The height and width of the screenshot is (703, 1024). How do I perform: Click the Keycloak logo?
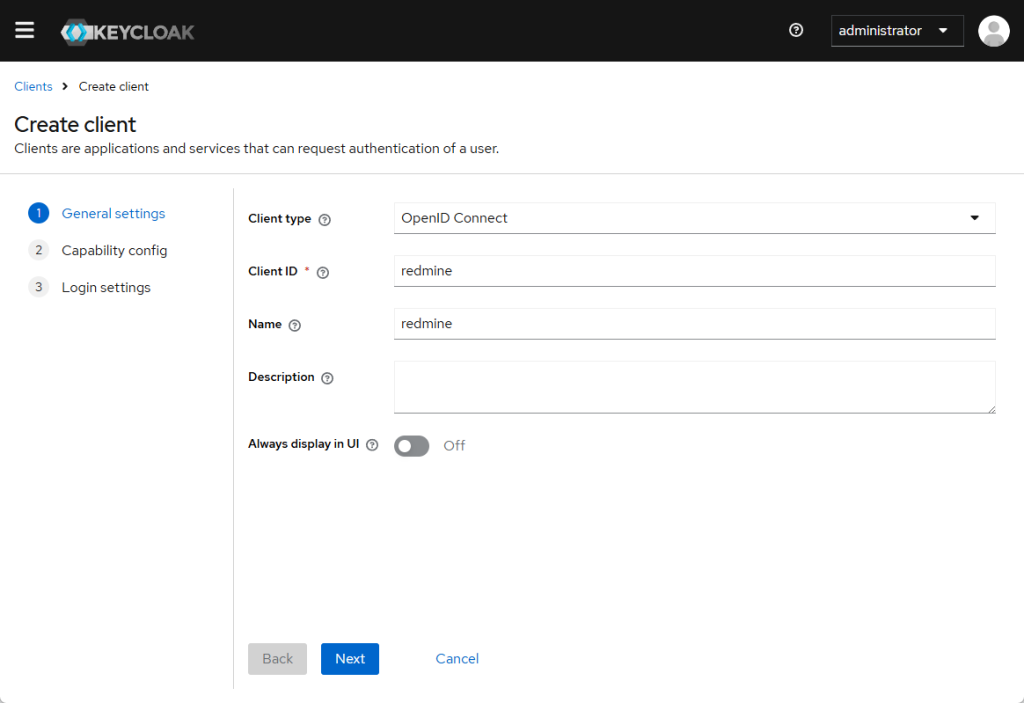tap(127, 31)
